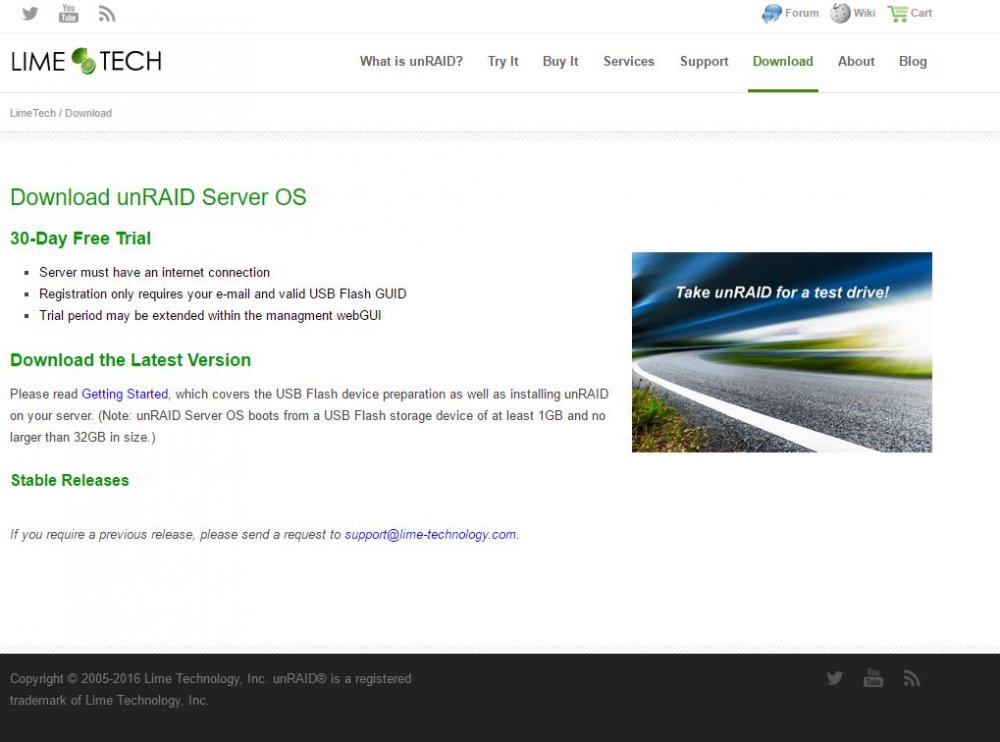The image size is (1000, 742).
Task: Open the Services menu item
Action: coord(629,61)
